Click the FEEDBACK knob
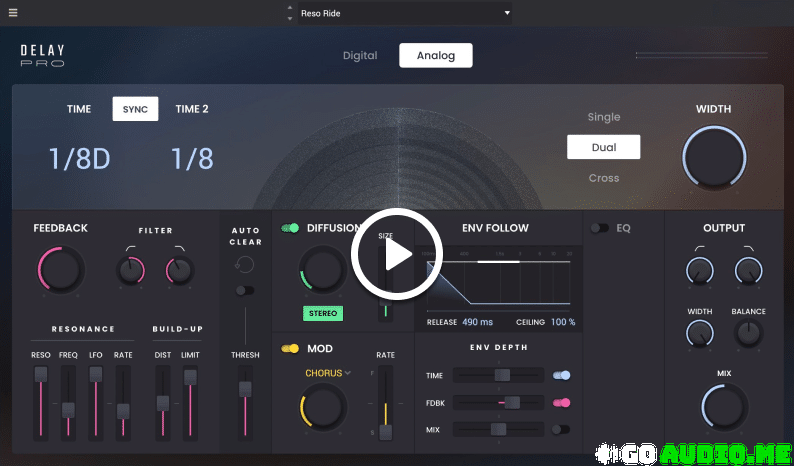The width and height of the screenshot is (794, 467). pos(61,270)
